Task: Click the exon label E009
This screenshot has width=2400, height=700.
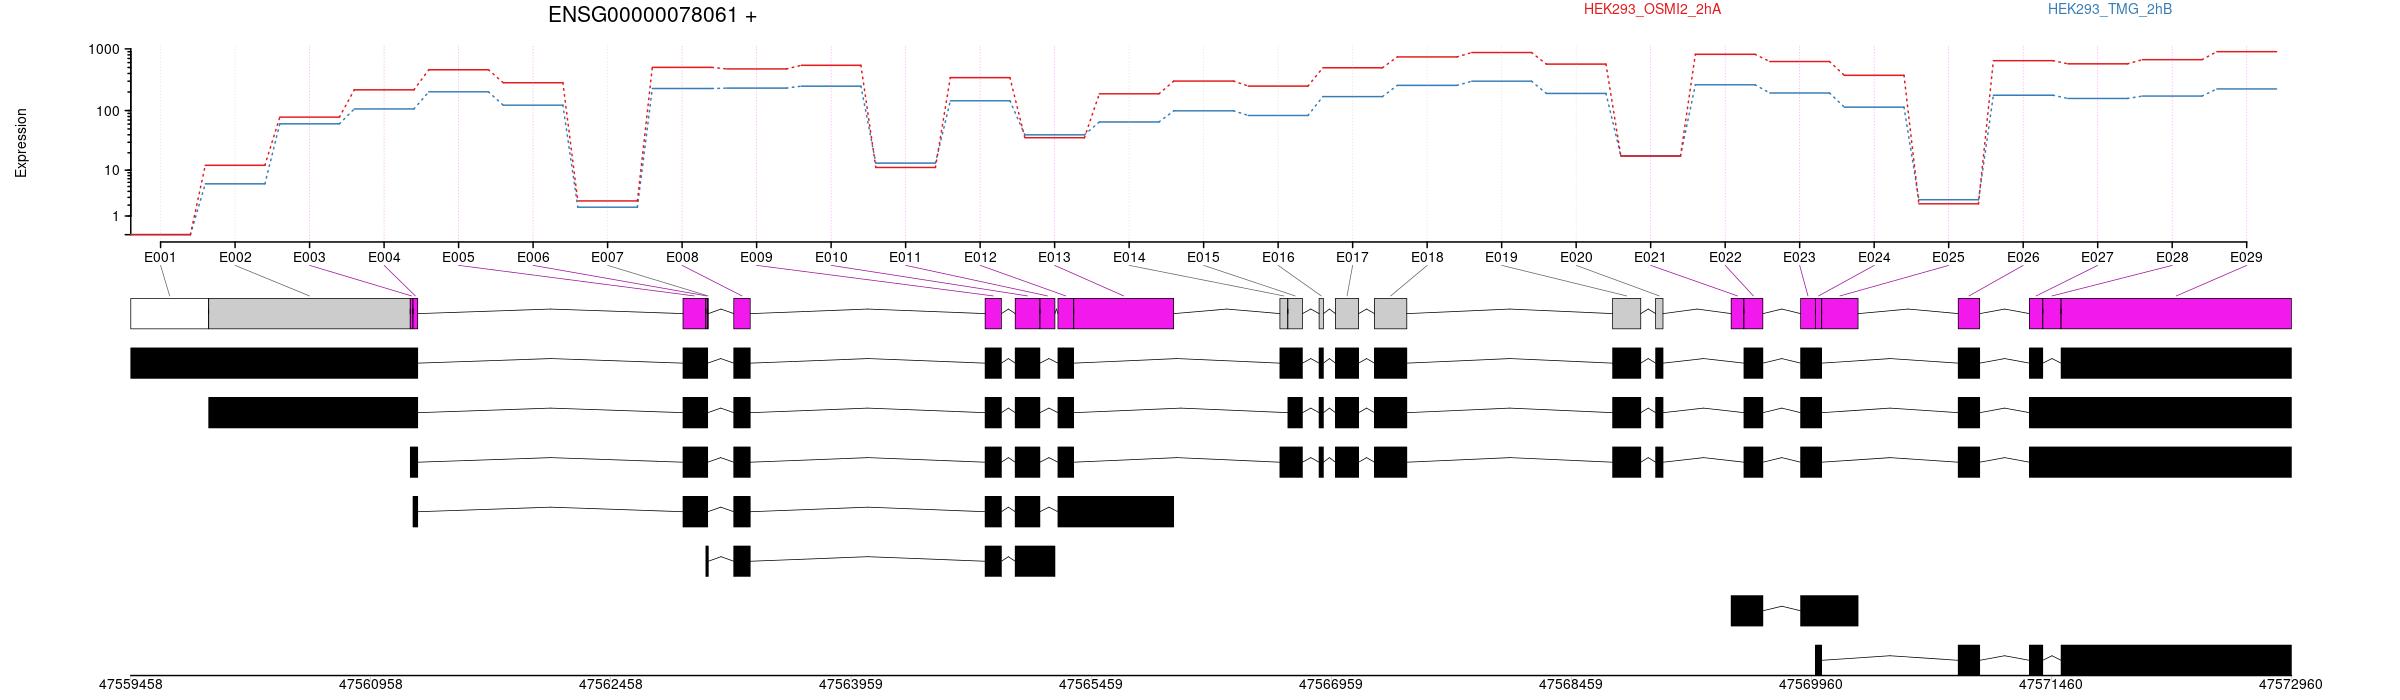Action: point(756,257)
